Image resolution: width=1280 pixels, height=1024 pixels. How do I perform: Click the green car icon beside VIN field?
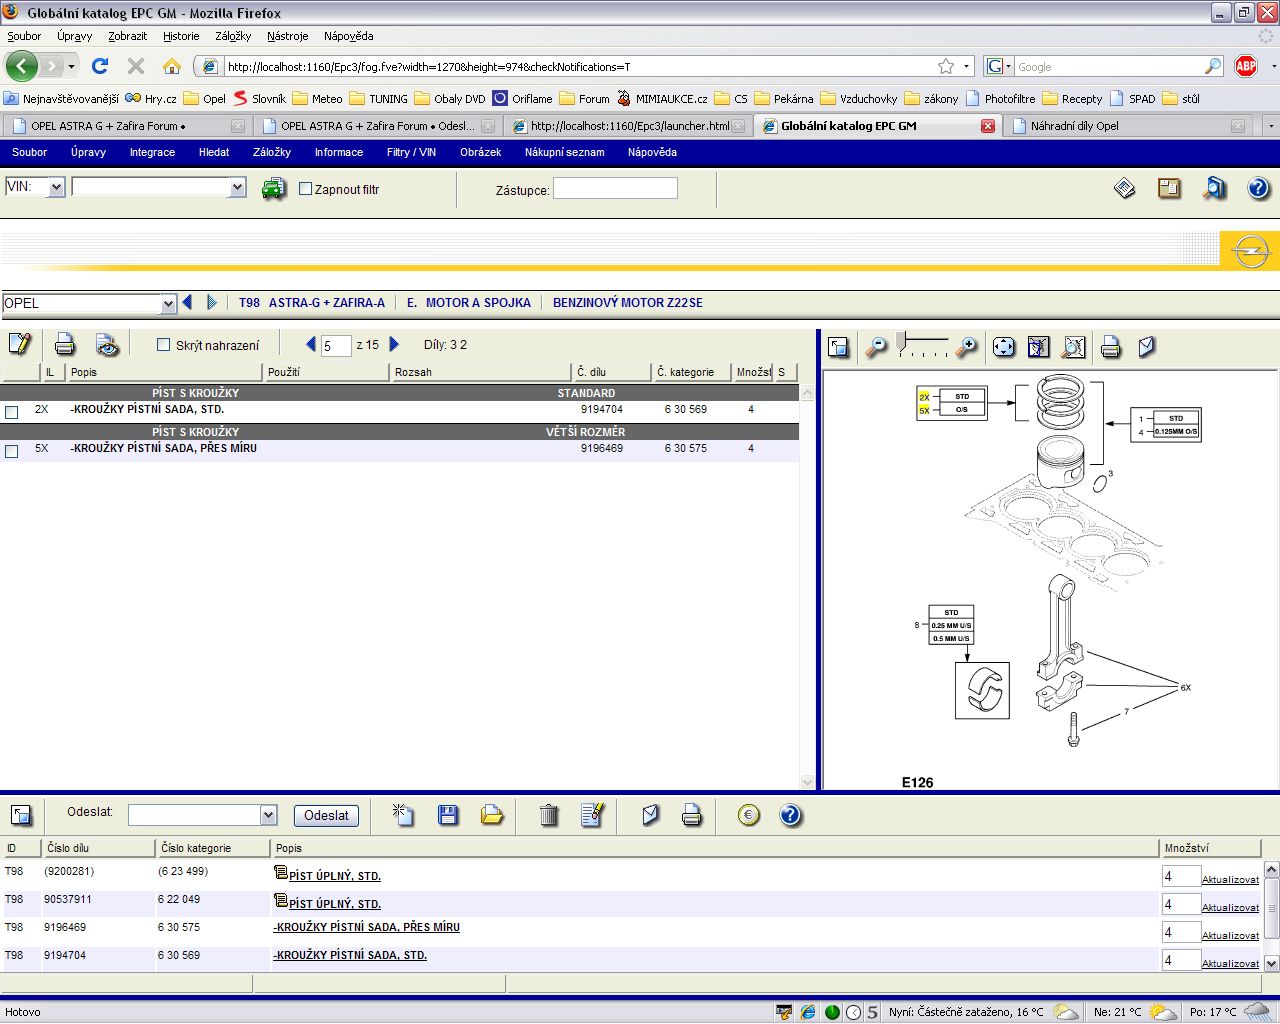(x=273, y=189)
